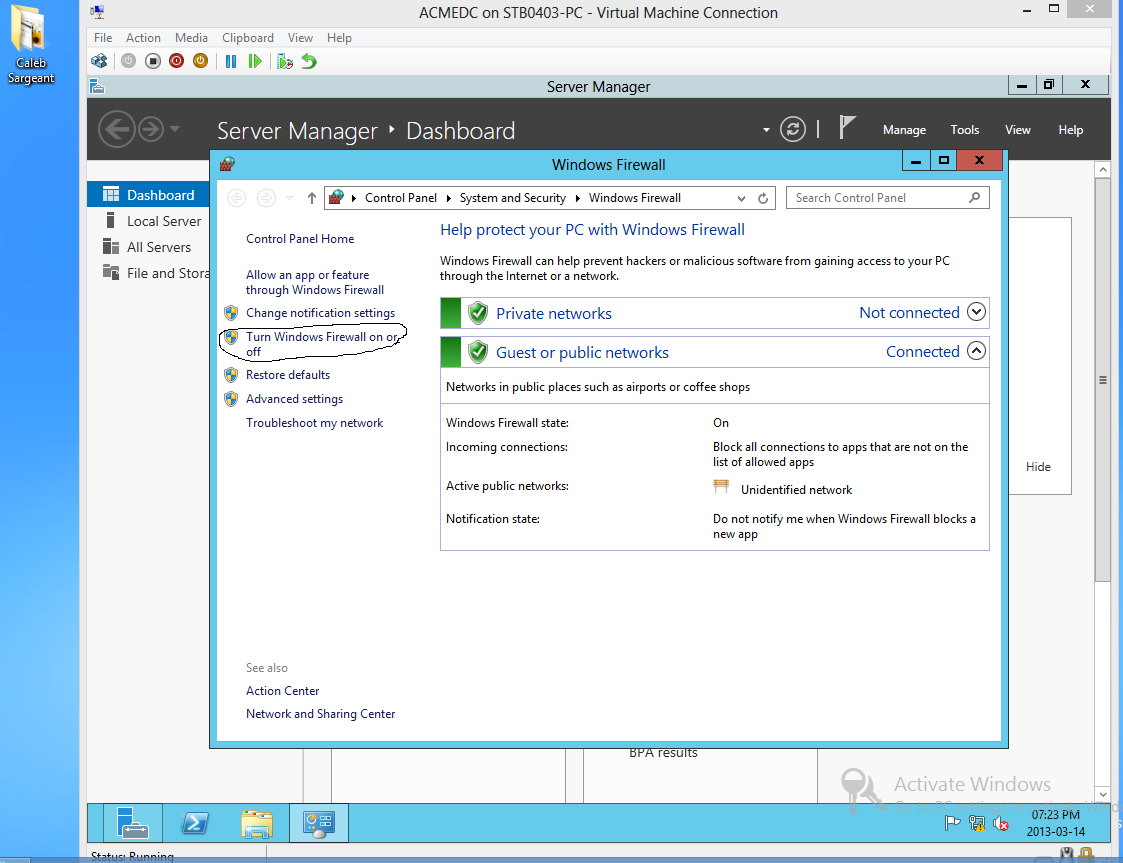Click the Private networks green shield icon
Viewport: 1123px width, 863px height.
coord(478,313)
